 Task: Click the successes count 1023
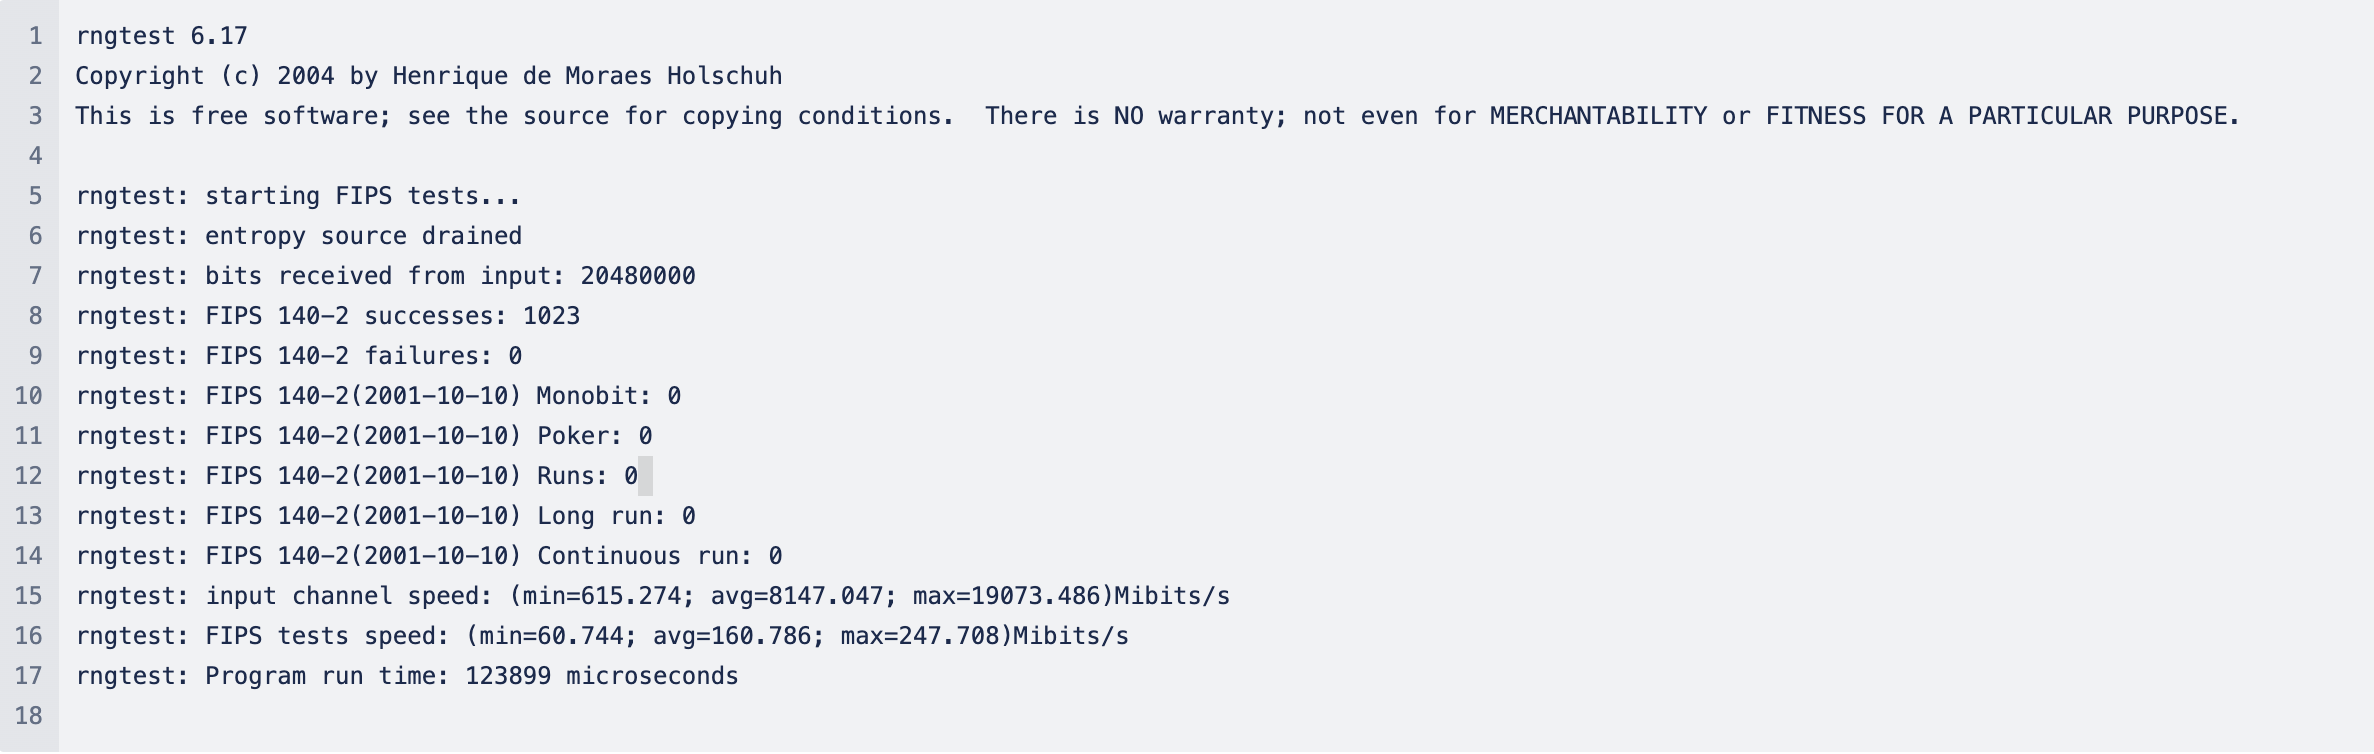[x=551, y=316]
